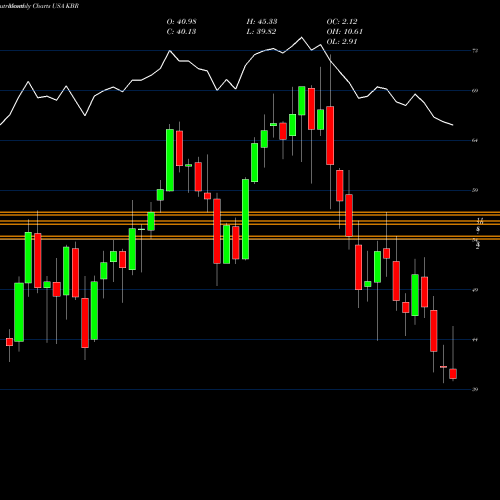Click the 64 price axis label
Viewport: 500px width, 500px height.
475,141
